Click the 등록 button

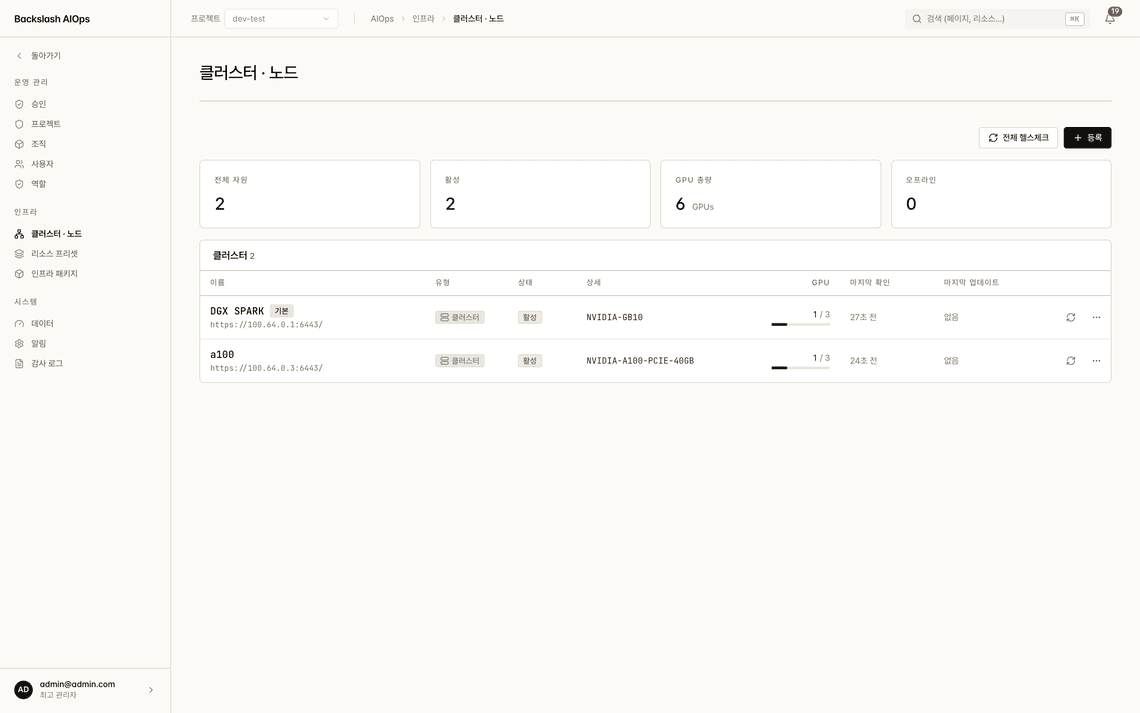coord(1087,138)
